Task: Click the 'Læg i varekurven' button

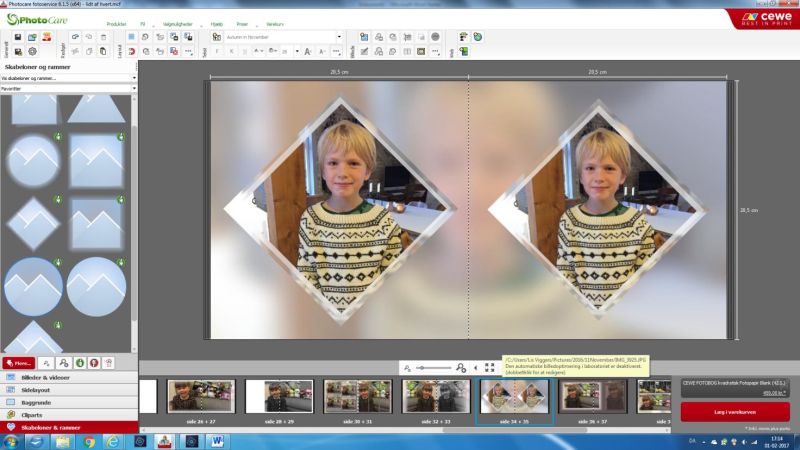Action: (x=734, y=412)
